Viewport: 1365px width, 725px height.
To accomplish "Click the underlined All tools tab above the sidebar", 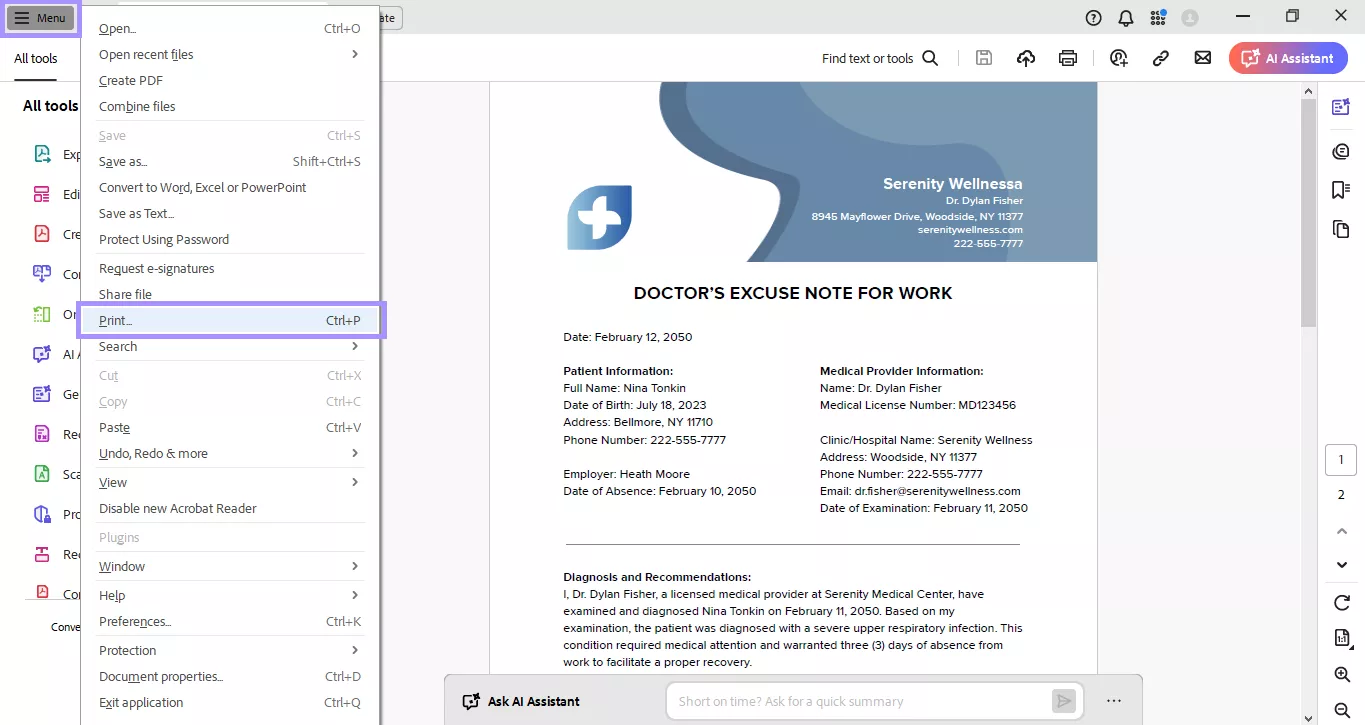I will click(36, 59).
